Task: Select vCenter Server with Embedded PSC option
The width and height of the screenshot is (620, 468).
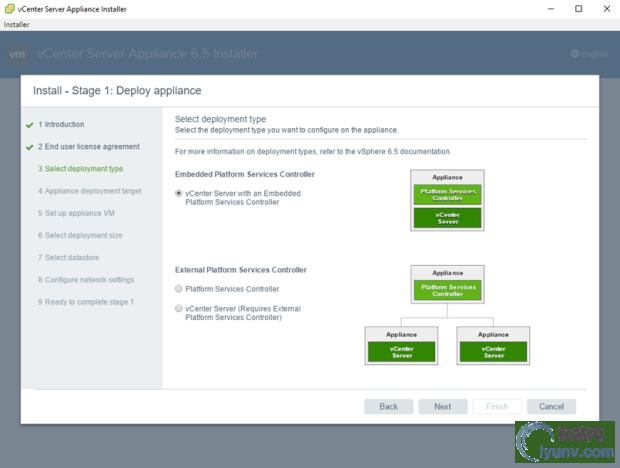Action: pos(179,193)
